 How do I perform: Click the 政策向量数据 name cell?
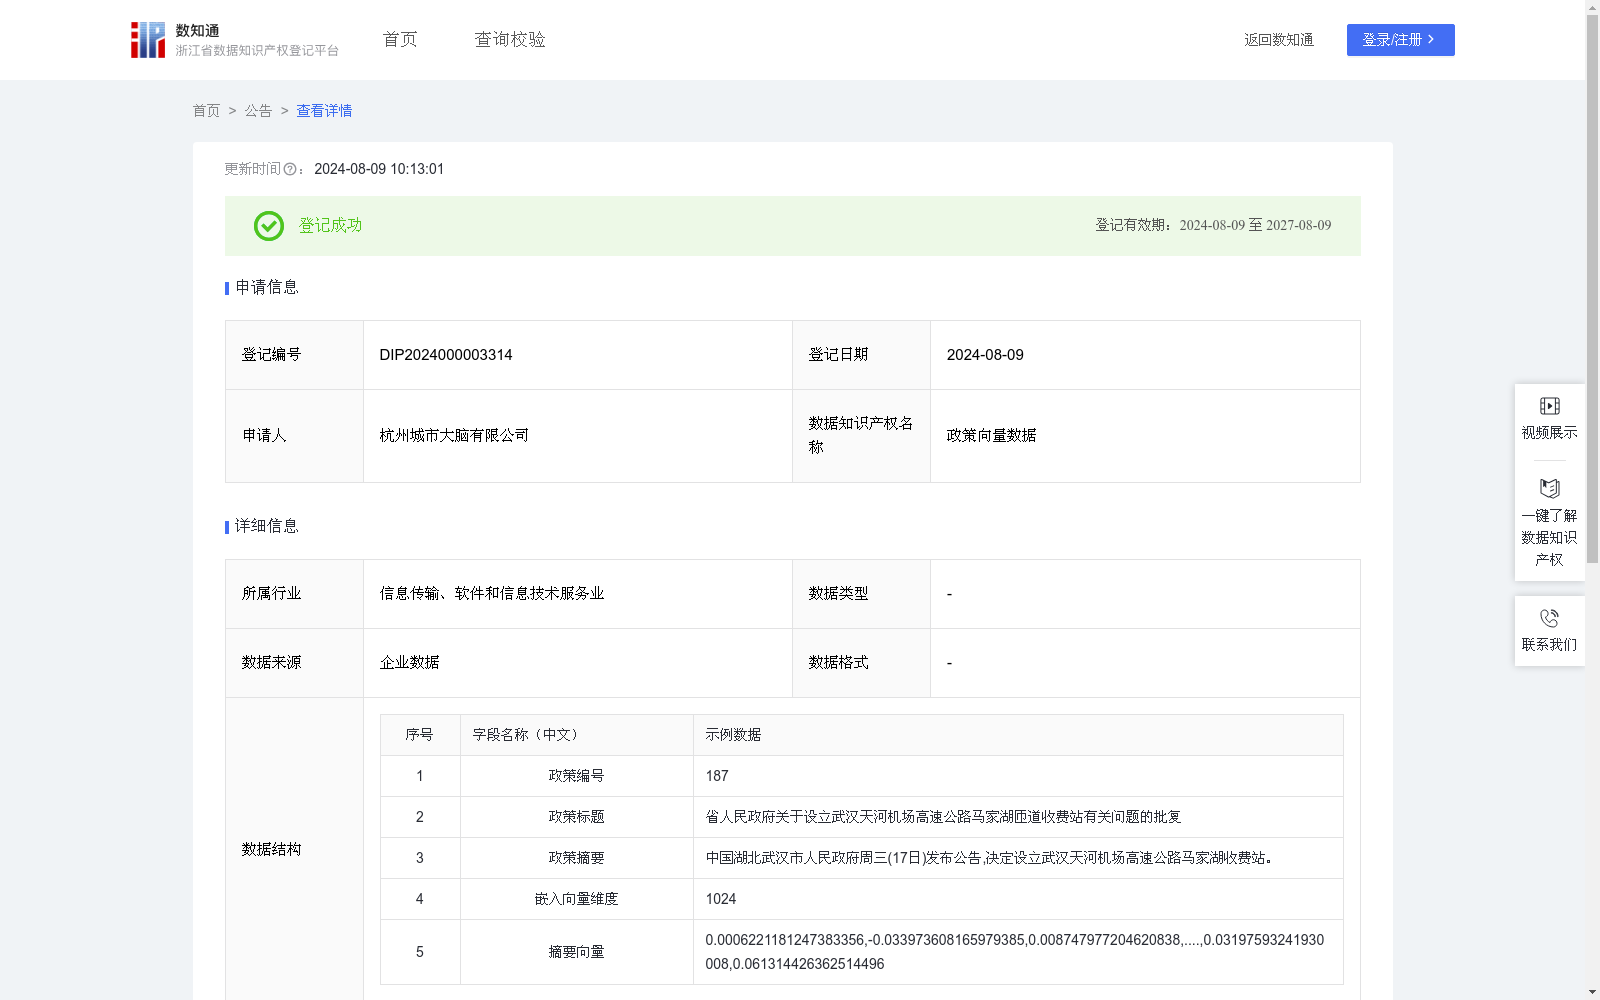(1145, 436)
